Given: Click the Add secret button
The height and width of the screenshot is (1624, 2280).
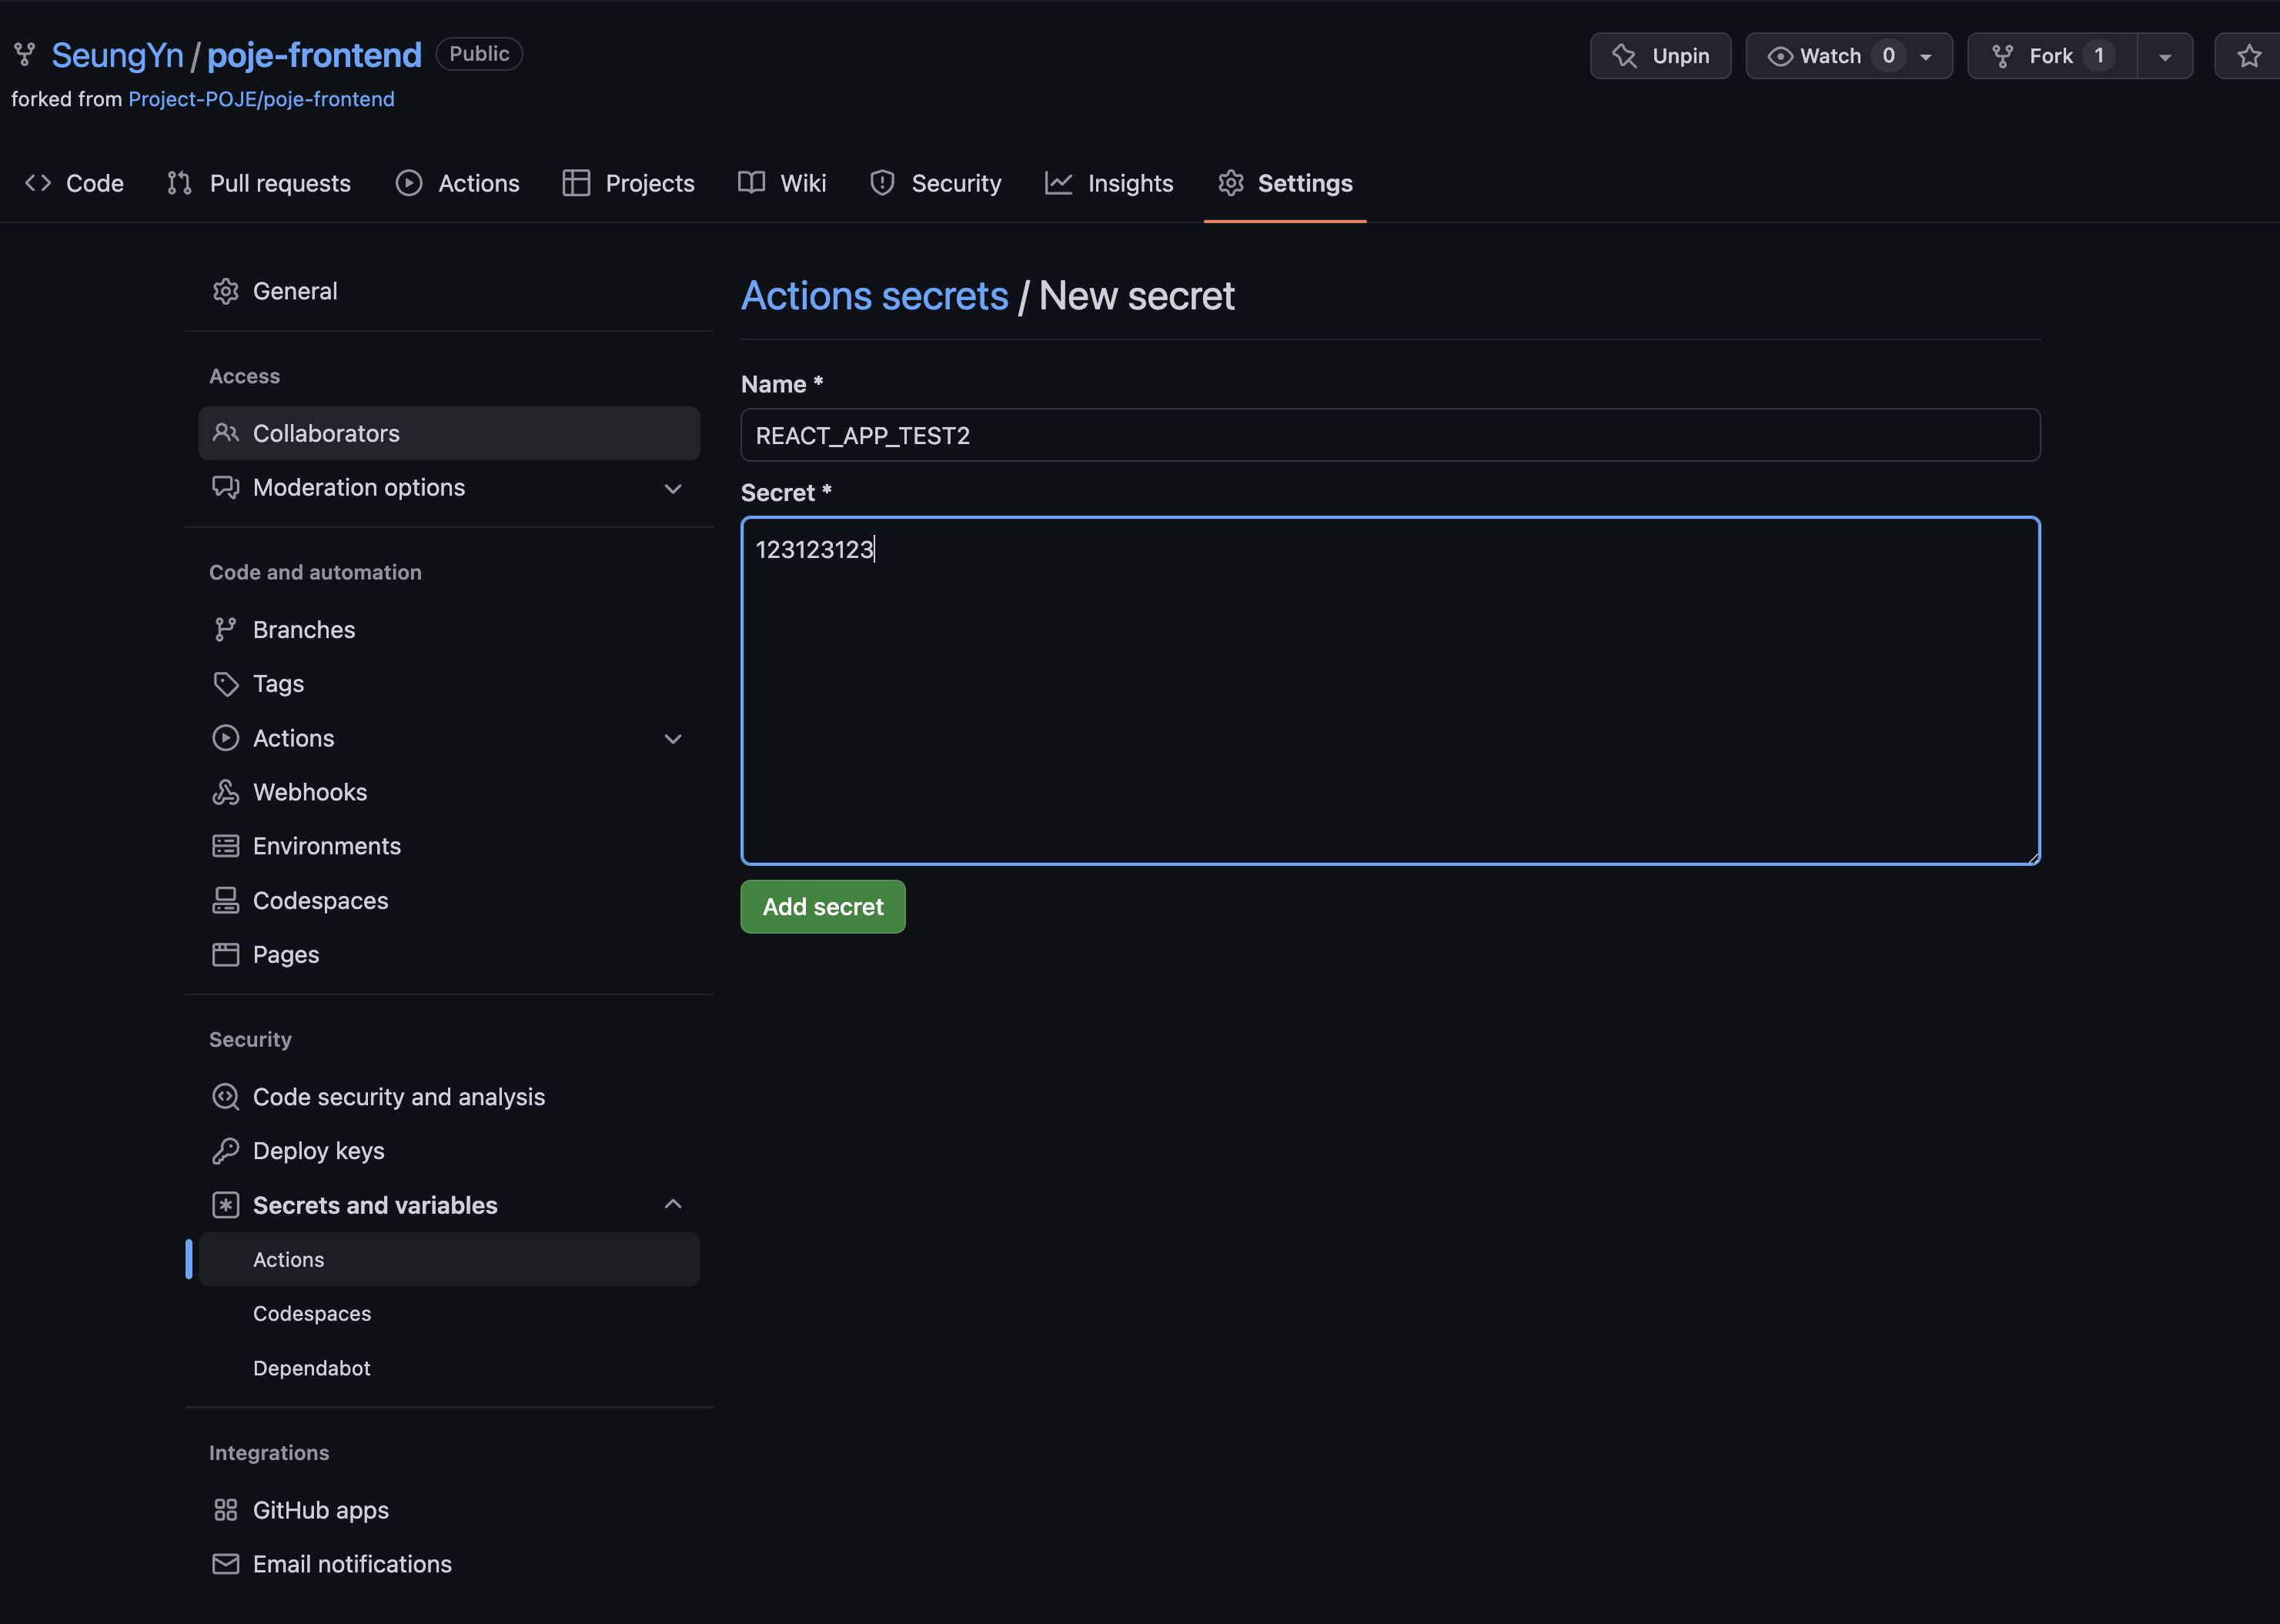Looking at the screenshot, I should tap(823, 907).
